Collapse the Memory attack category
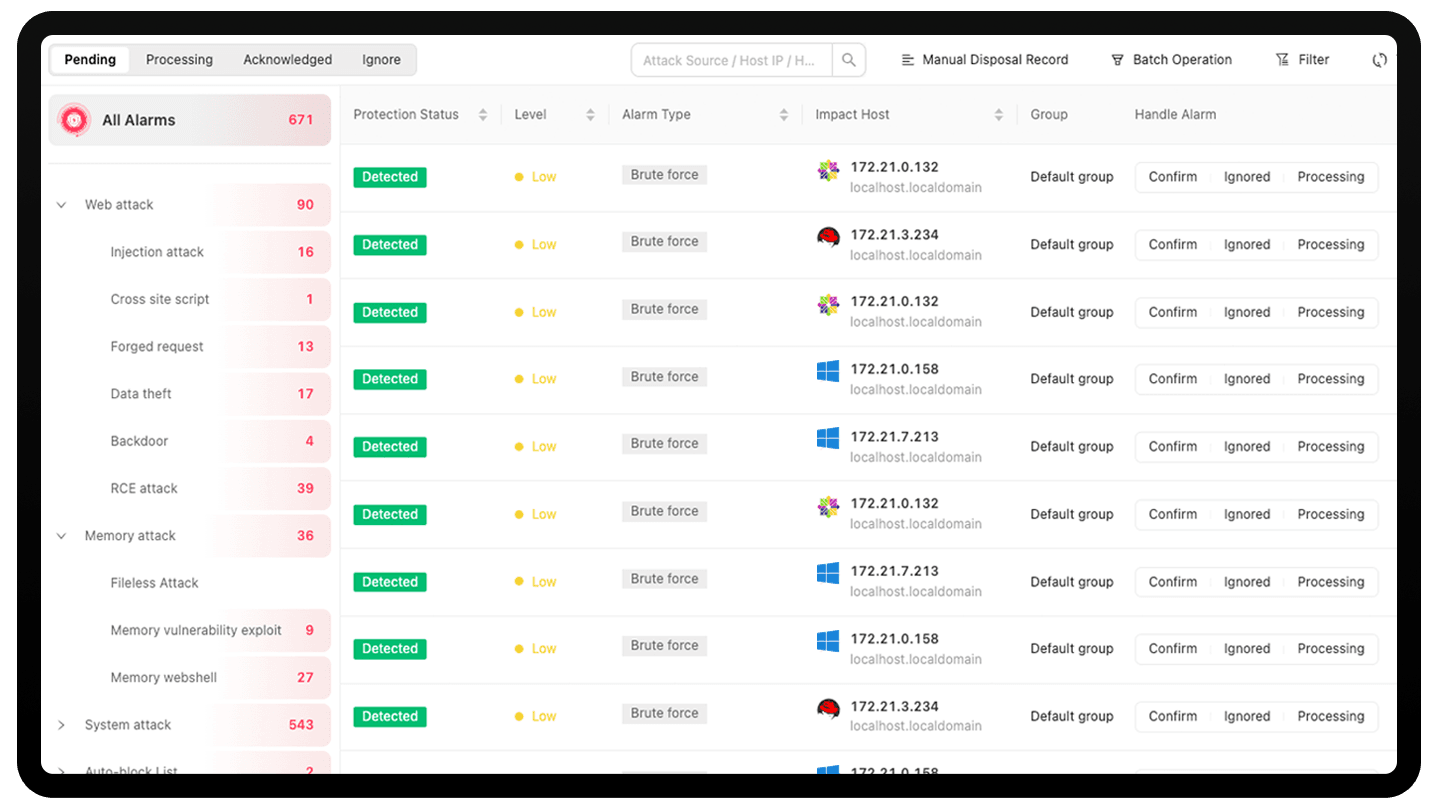Viewport: 1440px width, 810px height. [x=62, y=536]
